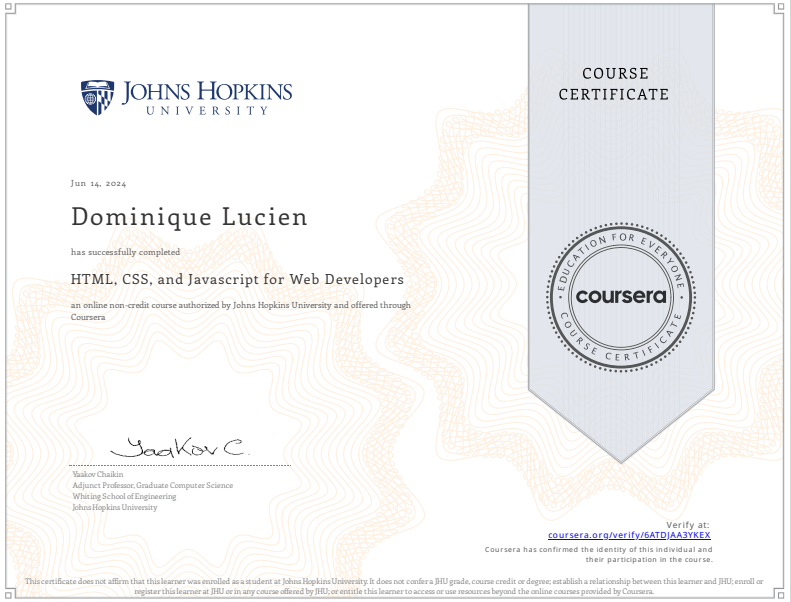Click the 'EDUCATION FOR EVERYONE' ring text
This screenshot has width=791, height=602.
tap(619, 244)
